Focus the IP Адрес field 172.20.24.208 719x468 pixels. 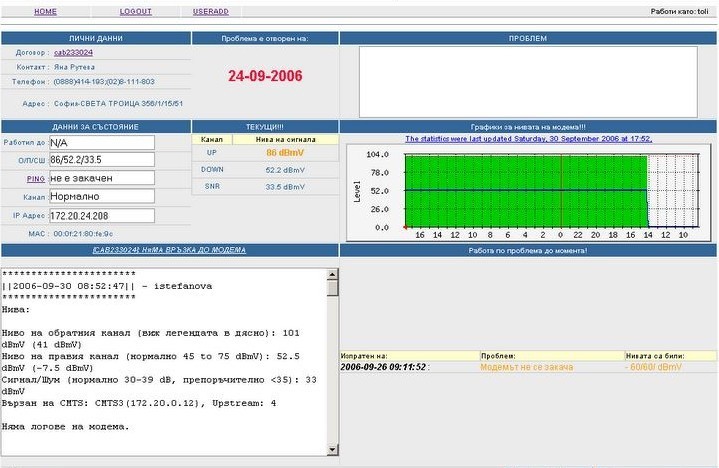click(102, 215)
